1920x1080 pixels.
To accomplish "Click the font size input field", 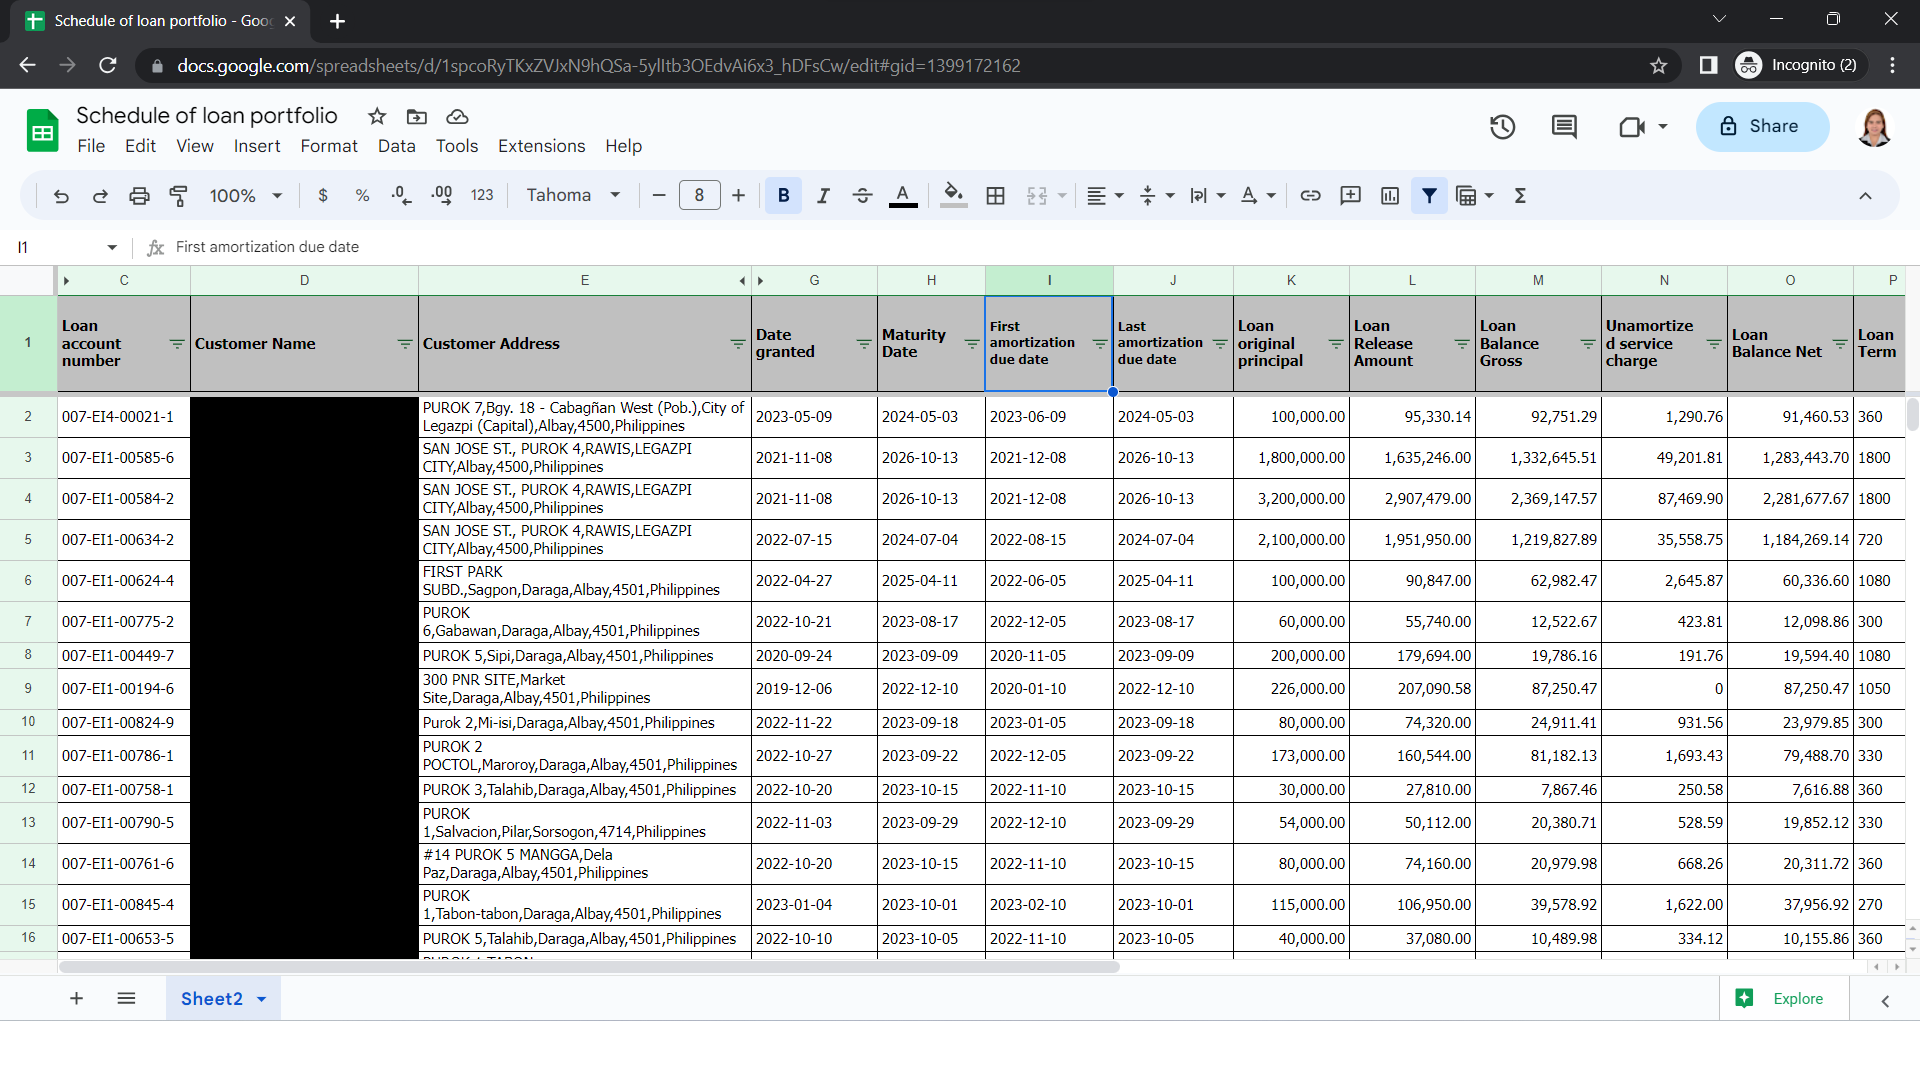I will [699, 196].
